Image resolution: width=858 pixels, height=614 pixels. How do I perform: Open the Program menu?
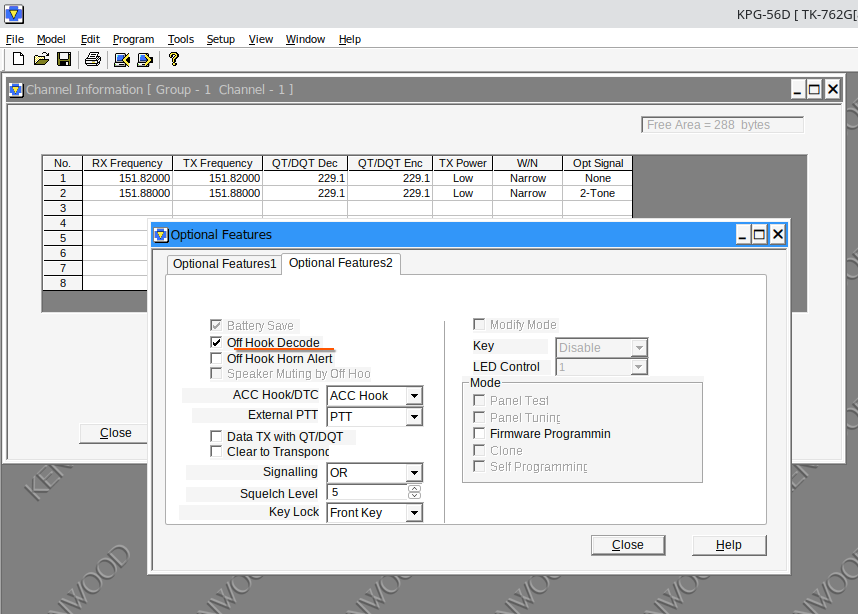(134, 39)
